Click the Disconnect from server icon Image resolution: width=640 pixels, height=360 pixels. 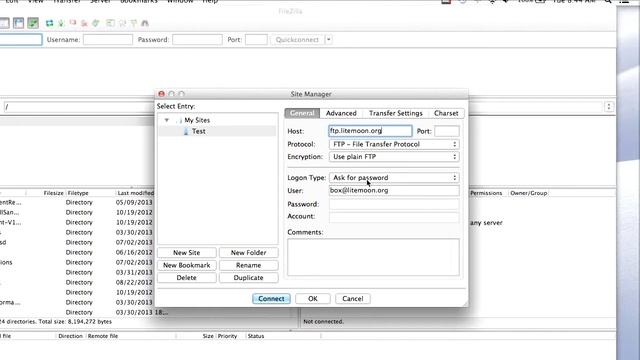click(84, 23)
